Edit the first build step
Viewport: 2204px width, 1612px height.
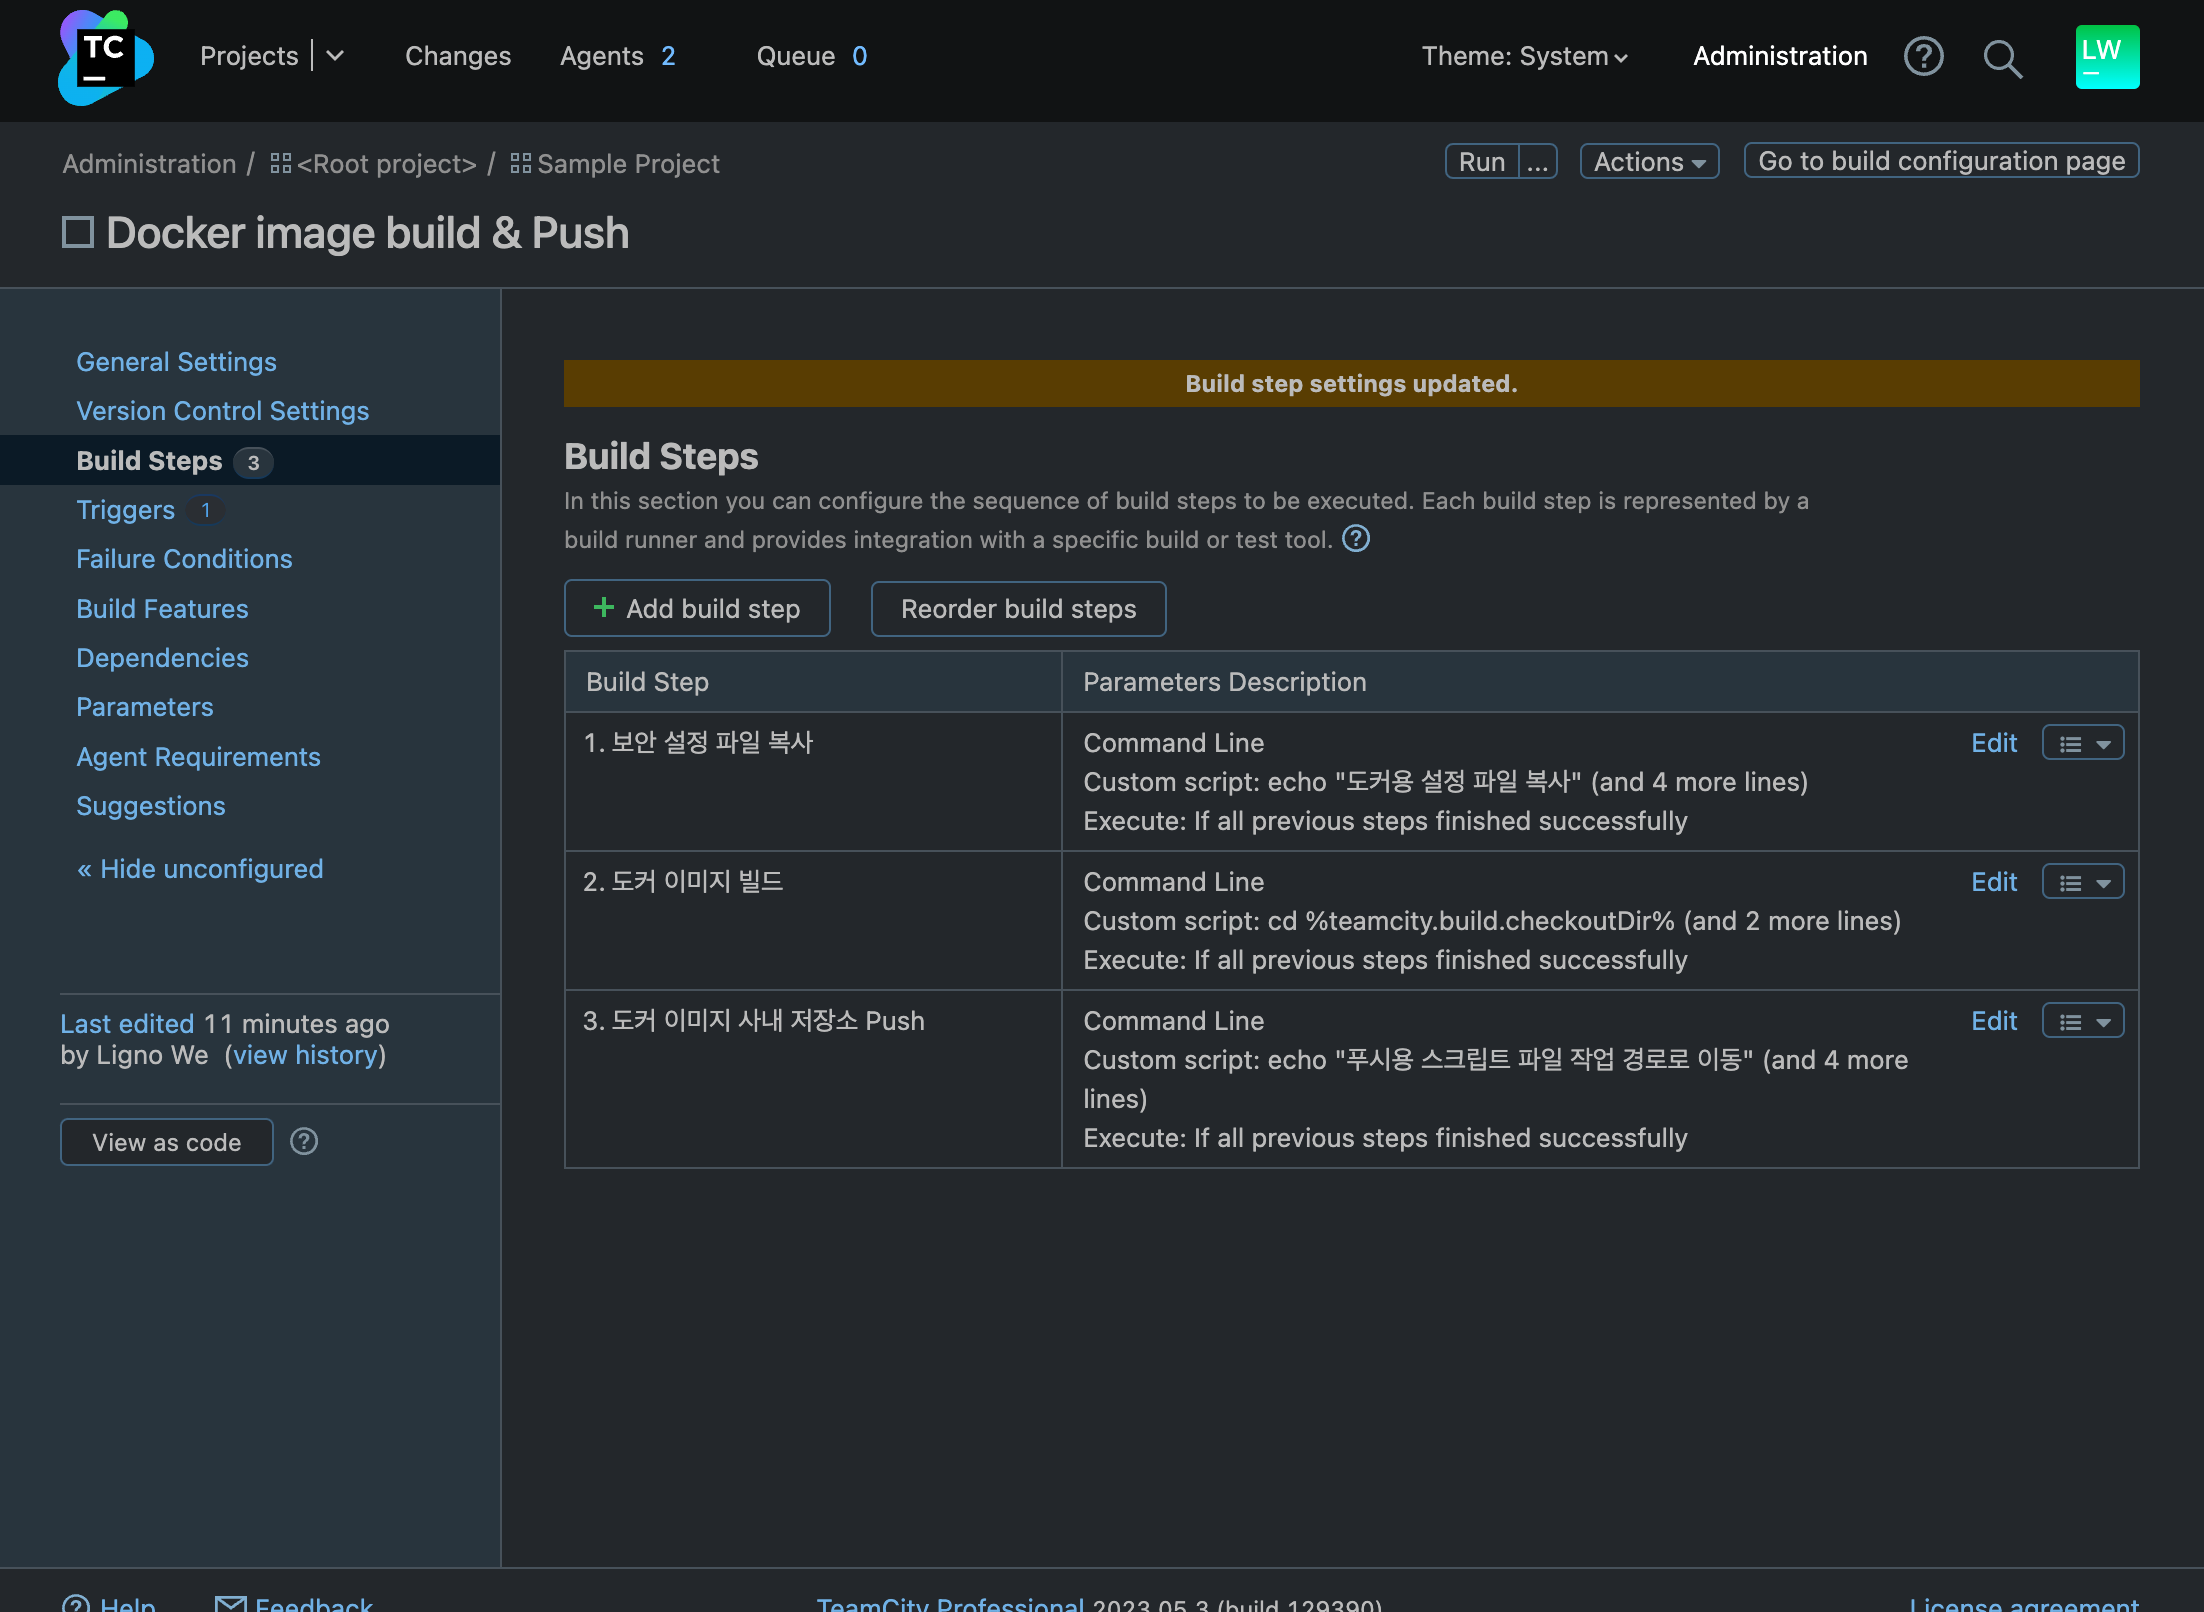[1993, 743]
